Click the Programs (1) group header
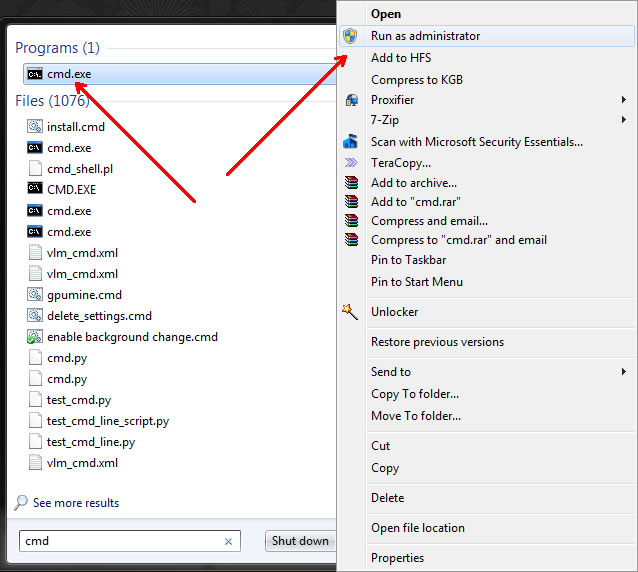 coord(57,48)
